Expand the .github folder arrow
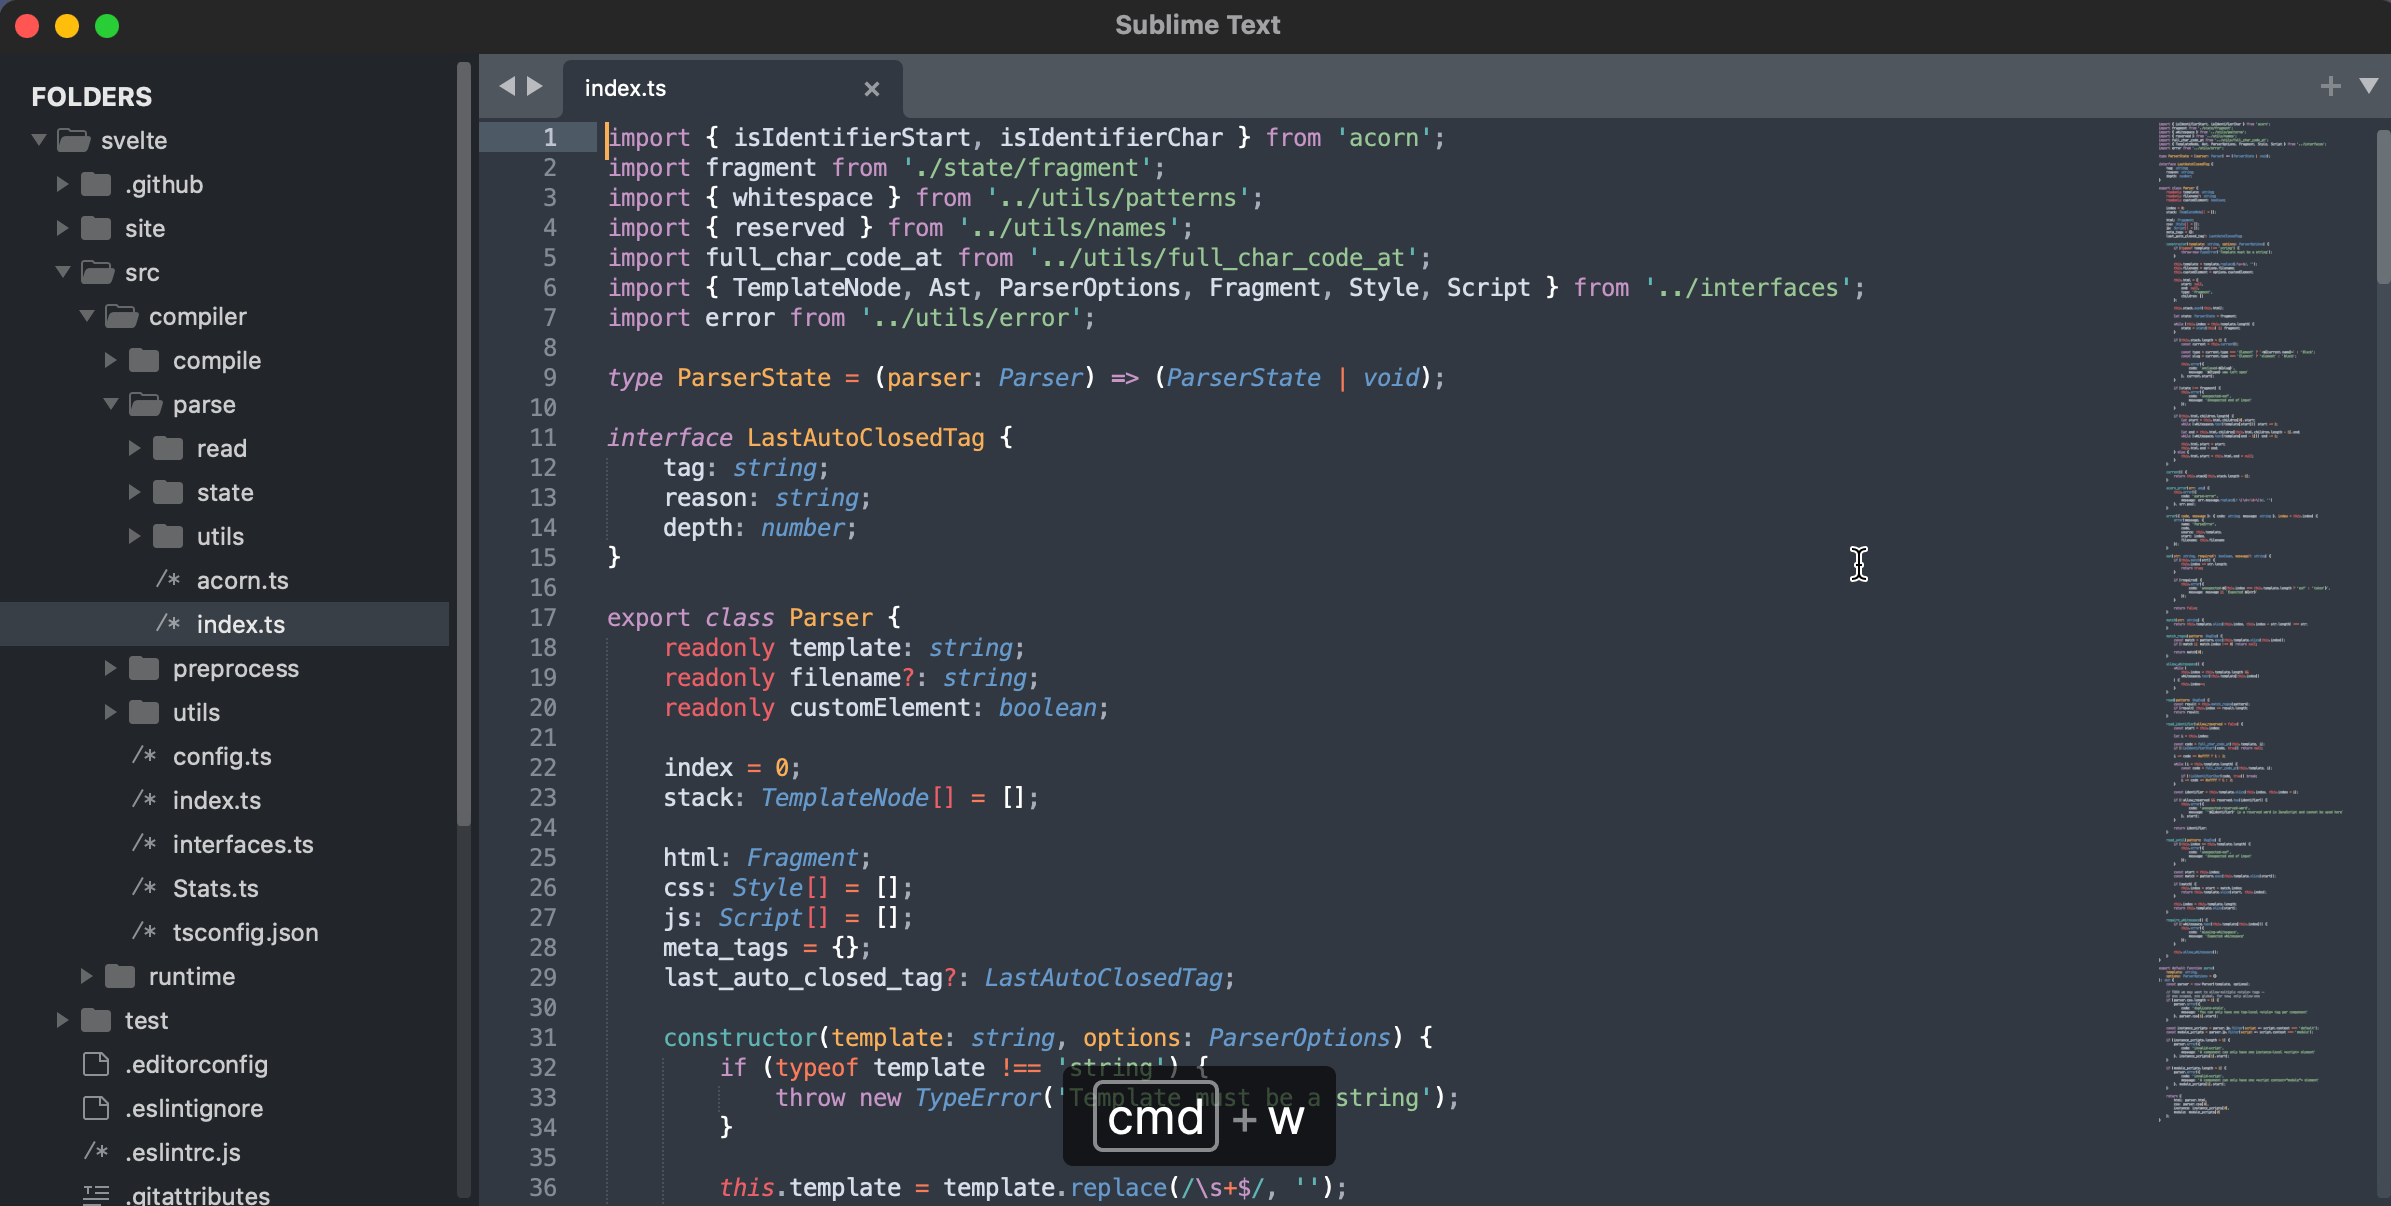Viewport: 2391px width, 1206px height. pyautogui.click(x=62, y=184)
